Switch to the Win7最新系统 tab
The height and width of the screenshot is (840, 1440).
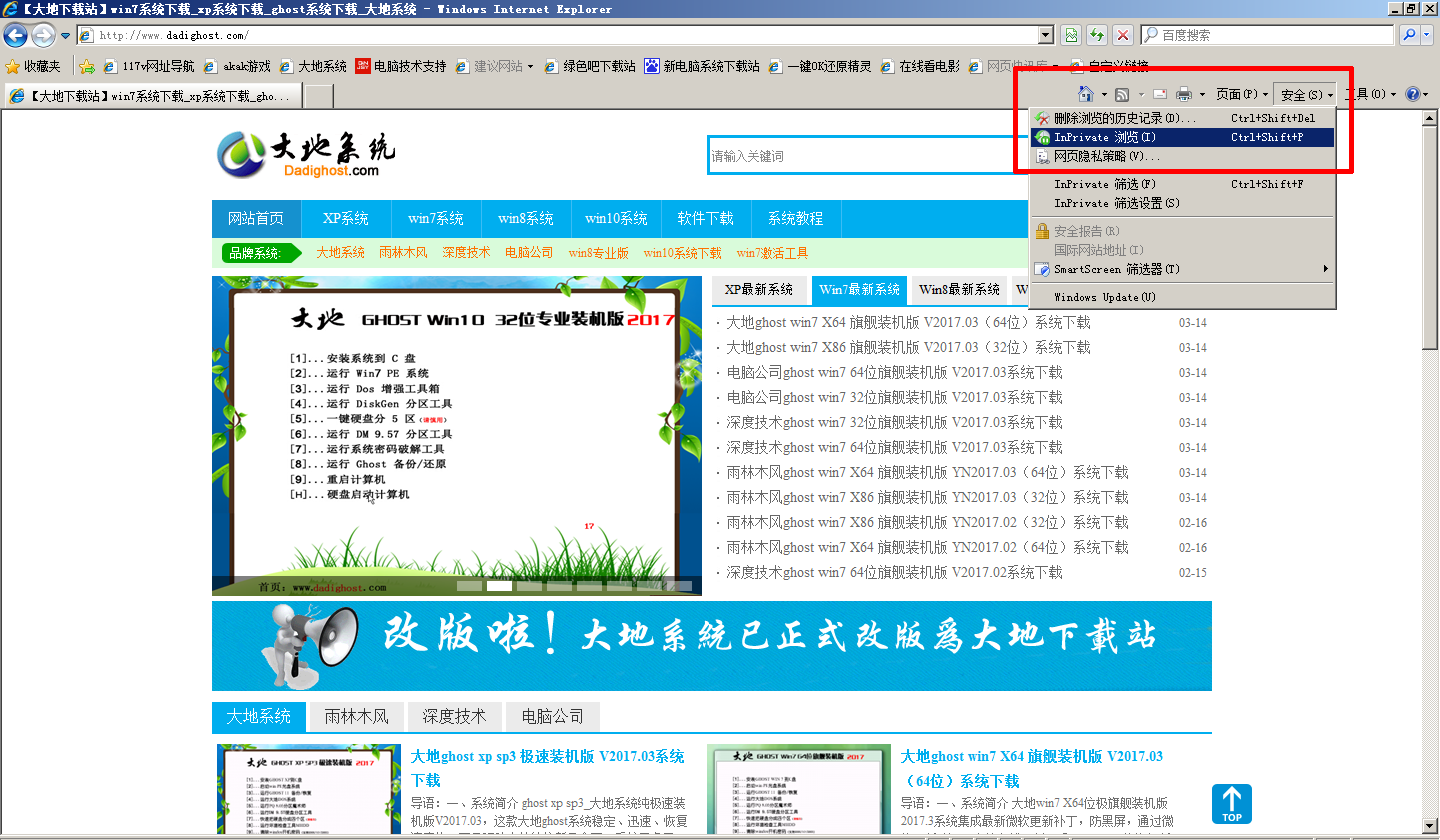point(860,290)
